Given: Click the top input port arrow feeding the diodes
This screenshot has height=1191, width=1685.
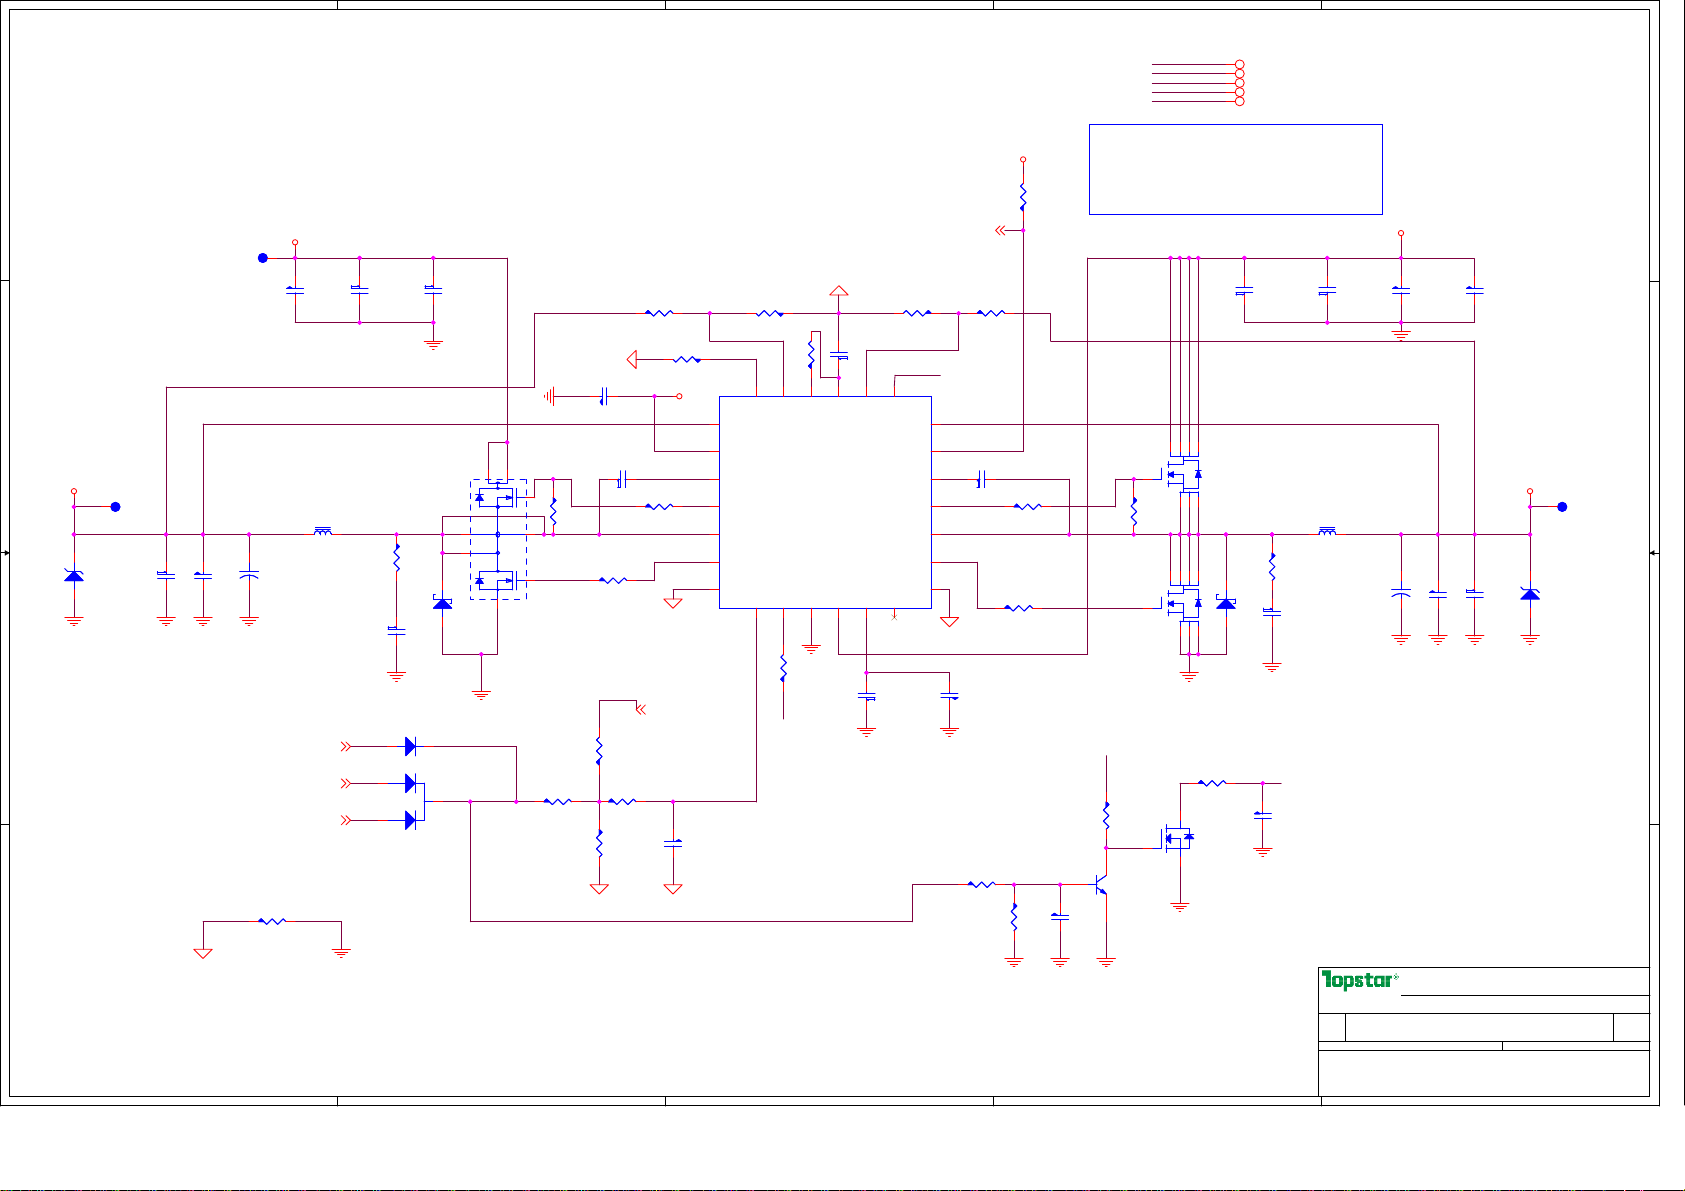Looking at the screenshot, I should click(347, 746).
